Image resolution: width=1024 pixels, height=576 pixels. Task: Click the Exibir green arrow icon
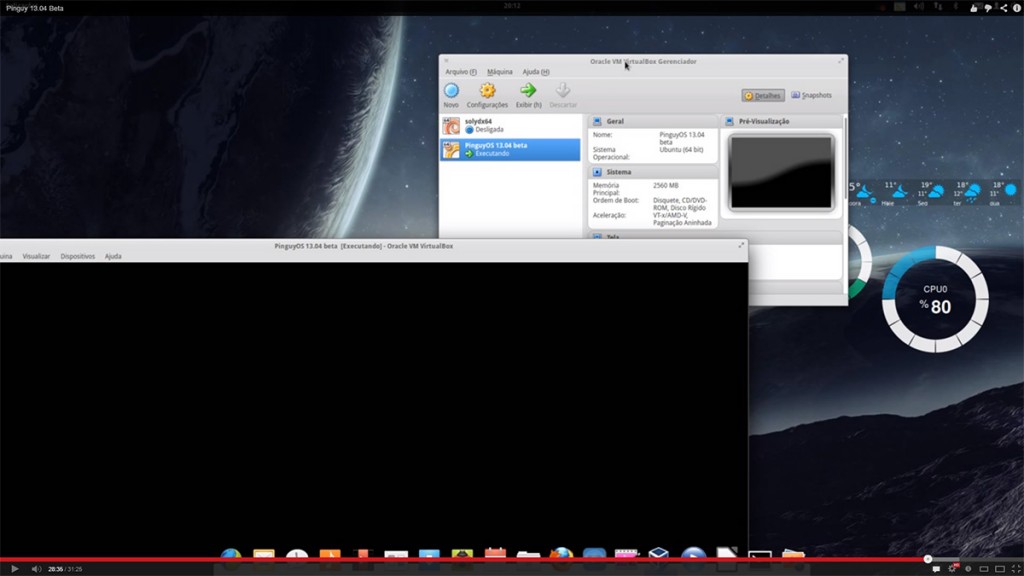528,92
